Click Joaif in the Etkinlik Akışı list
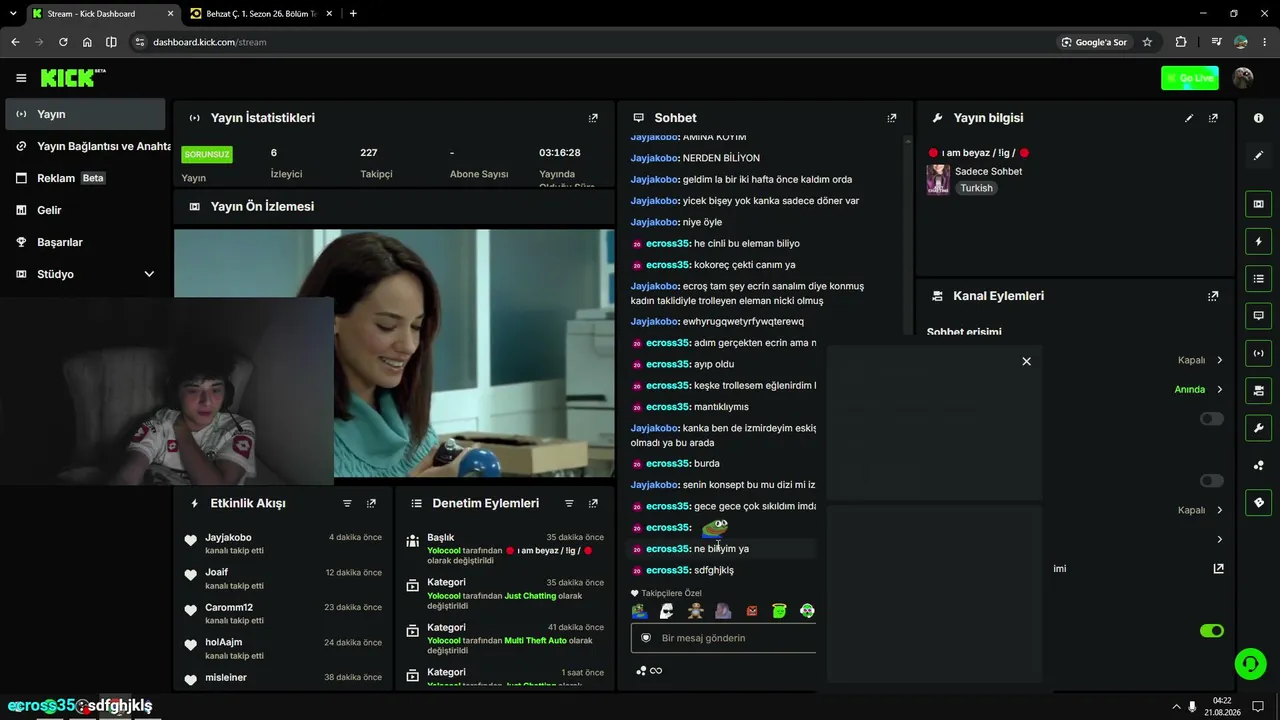Viewport: 1280px width, 720px height. [x=217, y=573]
